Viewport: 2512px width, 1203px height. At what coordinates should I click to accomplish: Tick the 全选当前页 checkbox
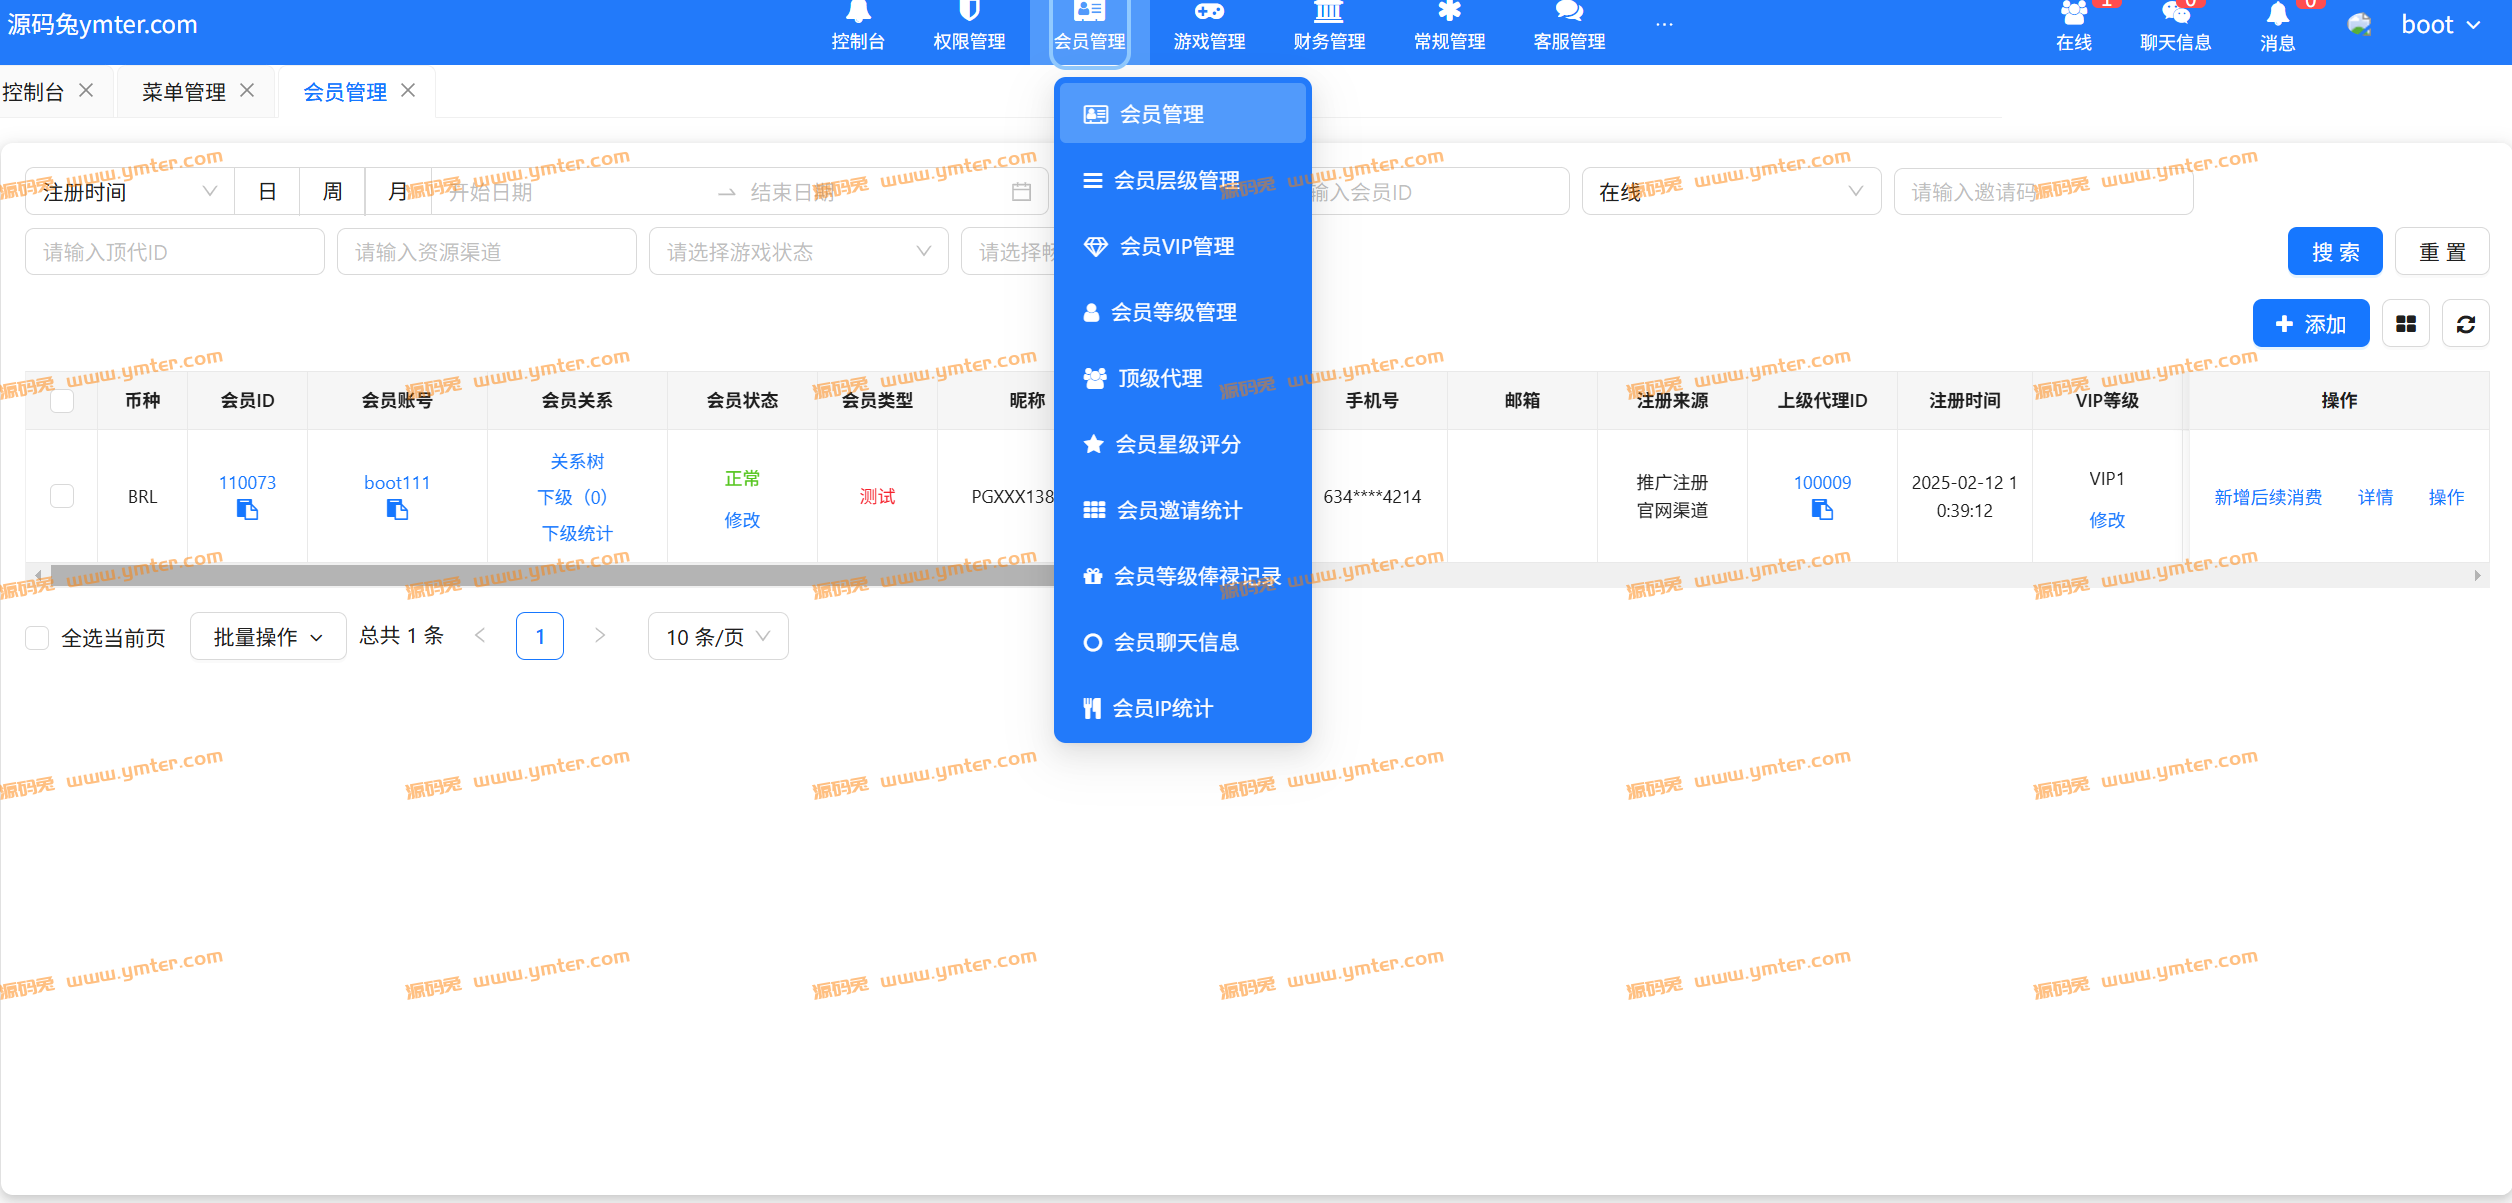pyautogui.click(x=37, y=638)
